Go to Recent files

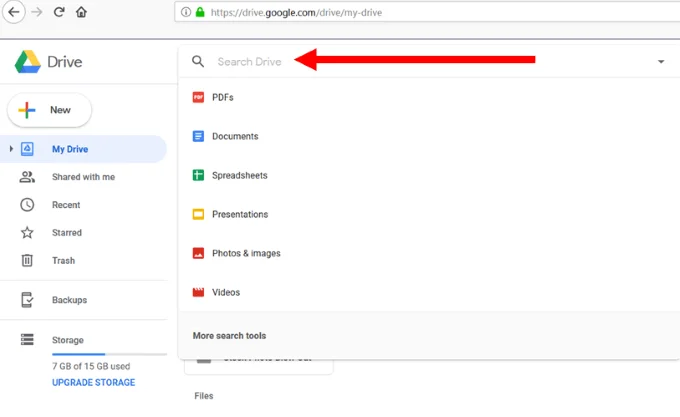(66, 205)
